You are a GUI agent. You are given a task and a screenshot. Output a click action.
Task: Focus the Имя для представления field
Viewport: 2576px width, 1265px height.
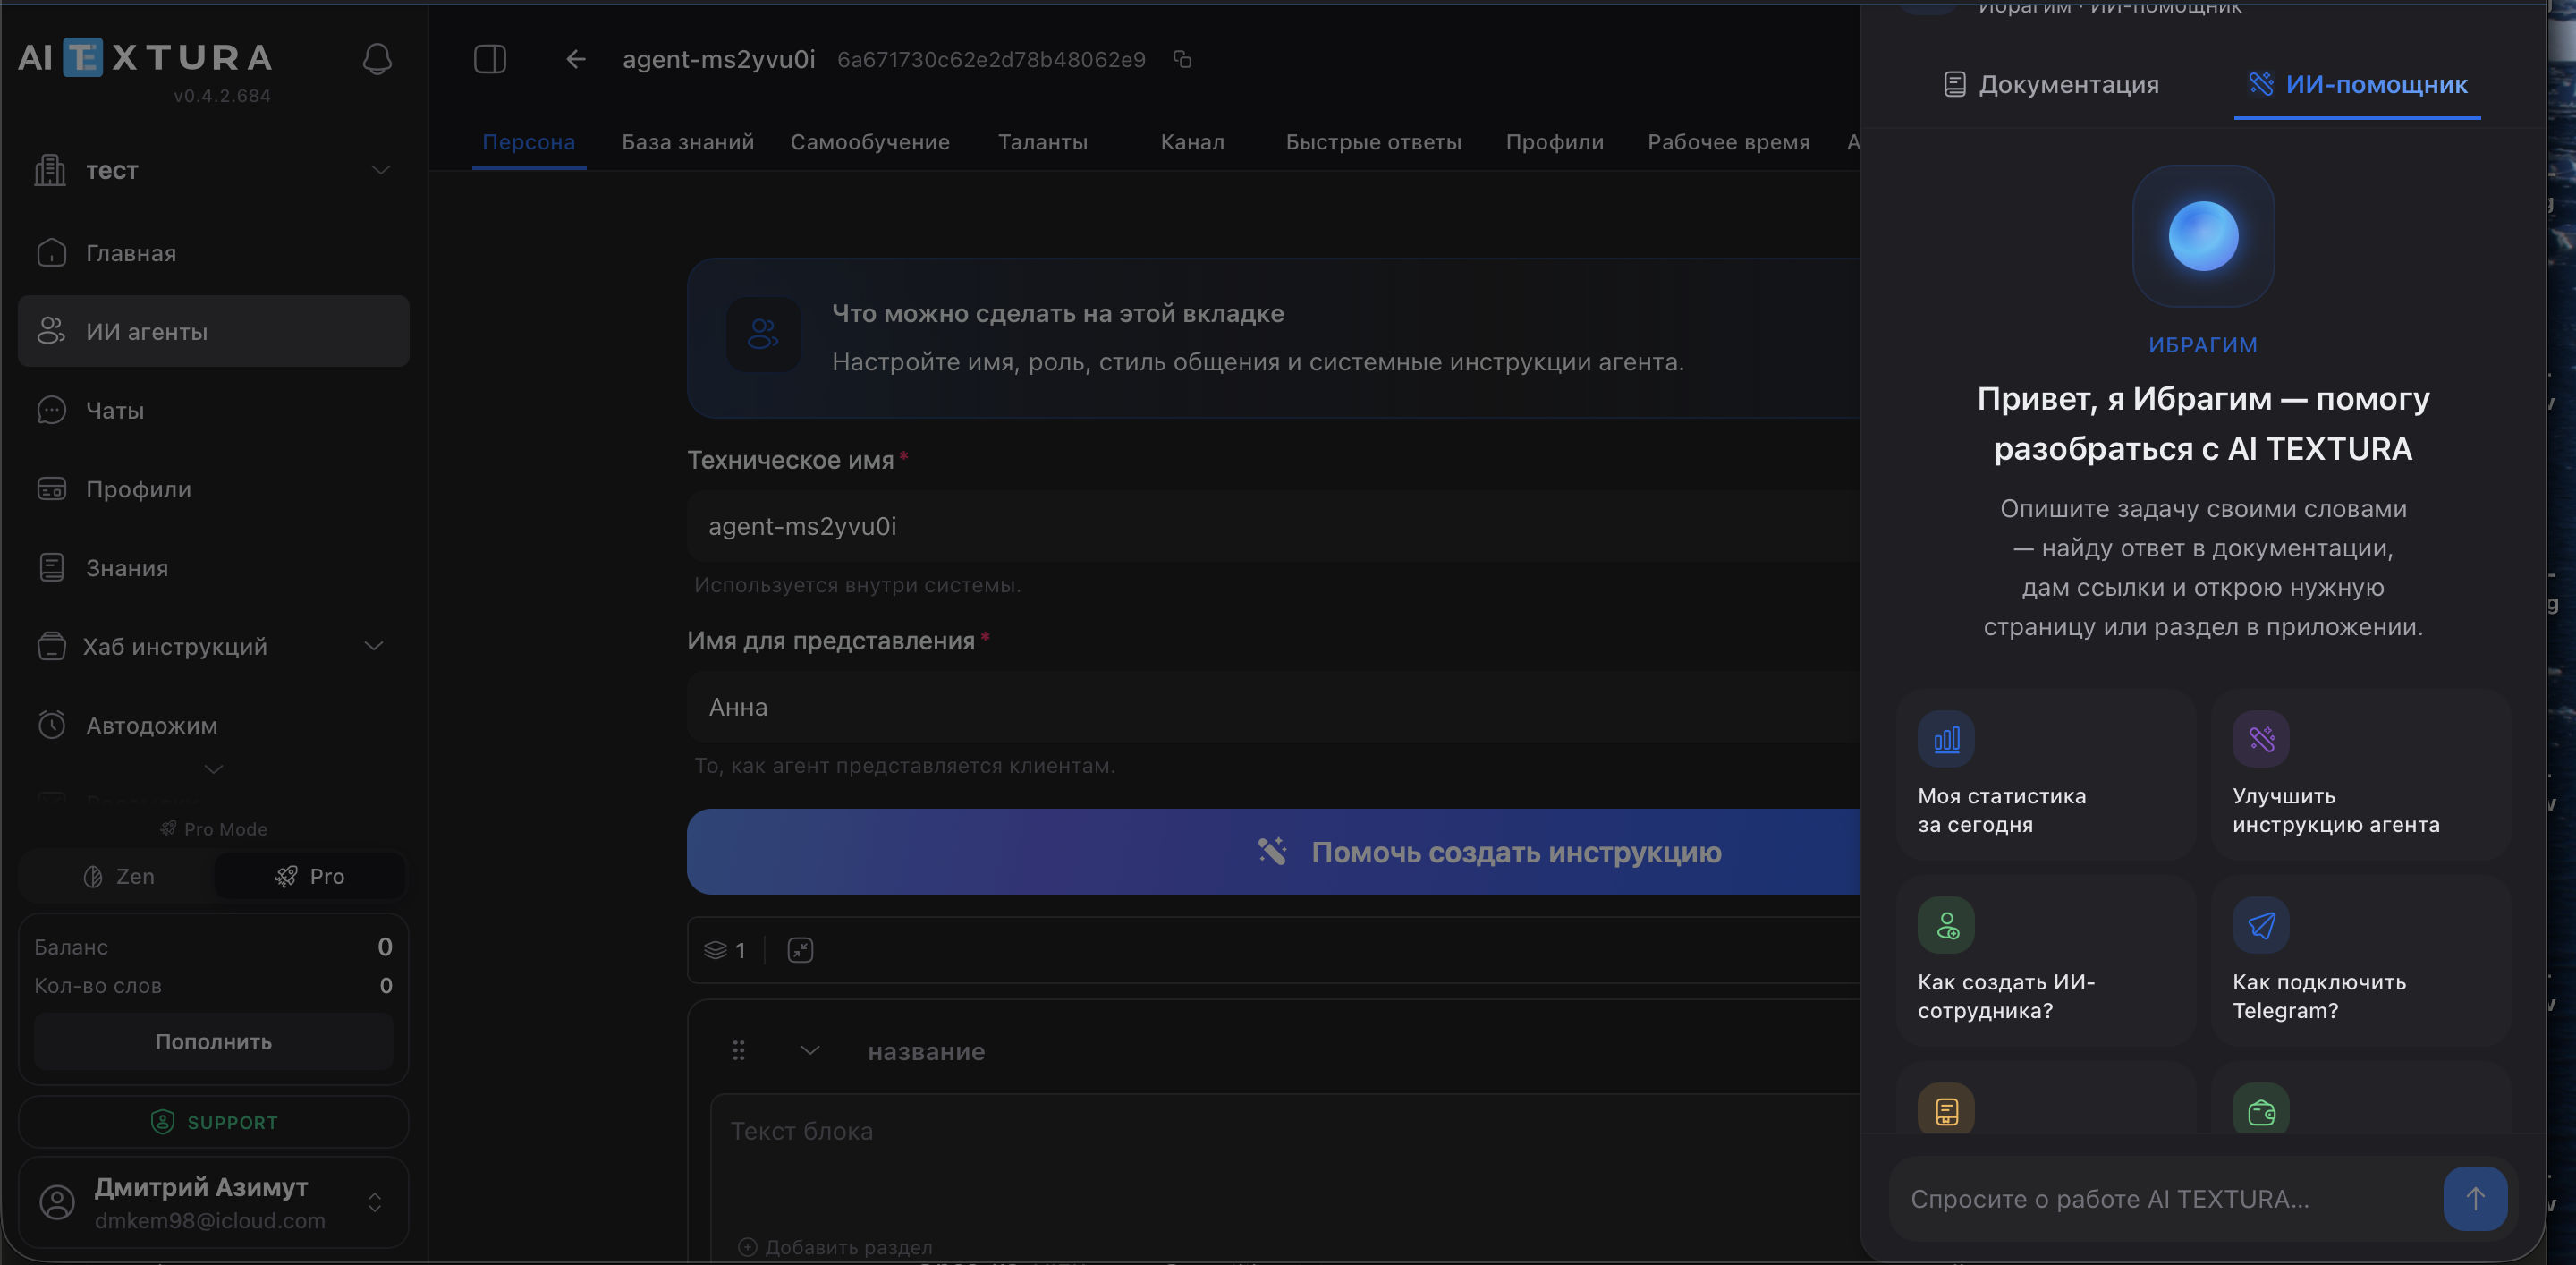[x=1274, y=707]
